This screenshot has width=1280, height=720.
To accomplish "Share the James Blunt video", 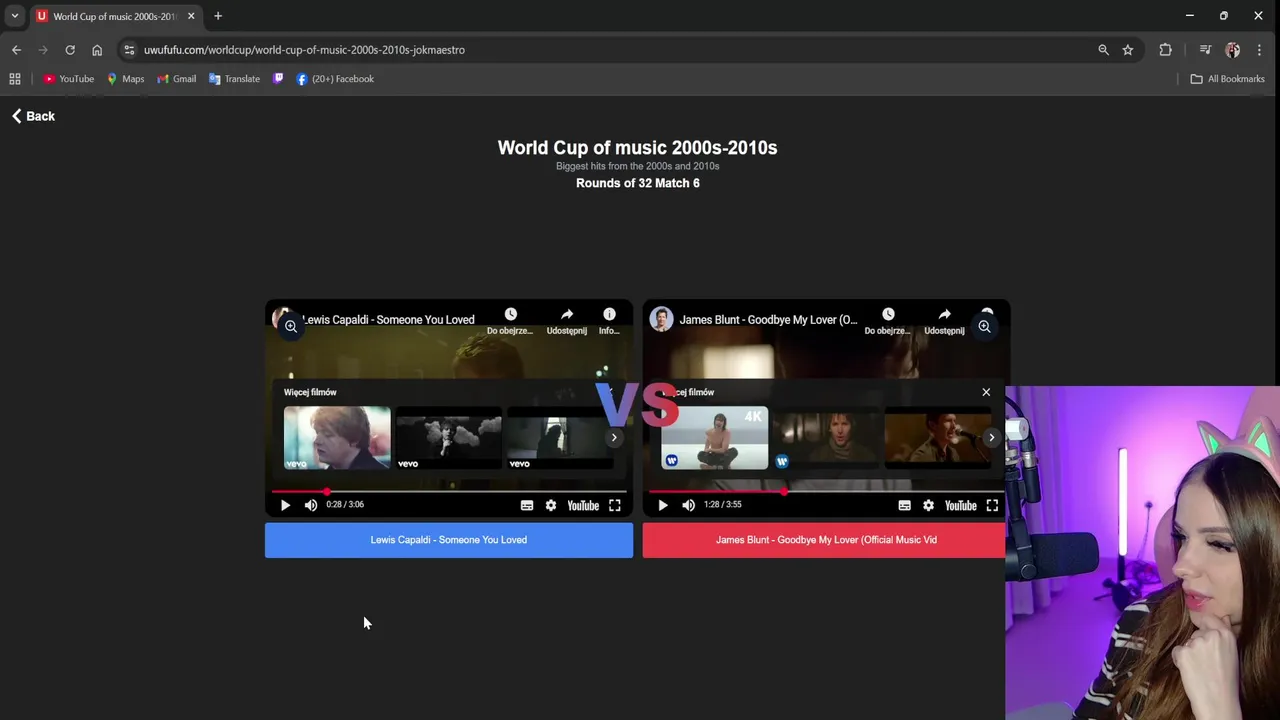I will pos(944,320).
